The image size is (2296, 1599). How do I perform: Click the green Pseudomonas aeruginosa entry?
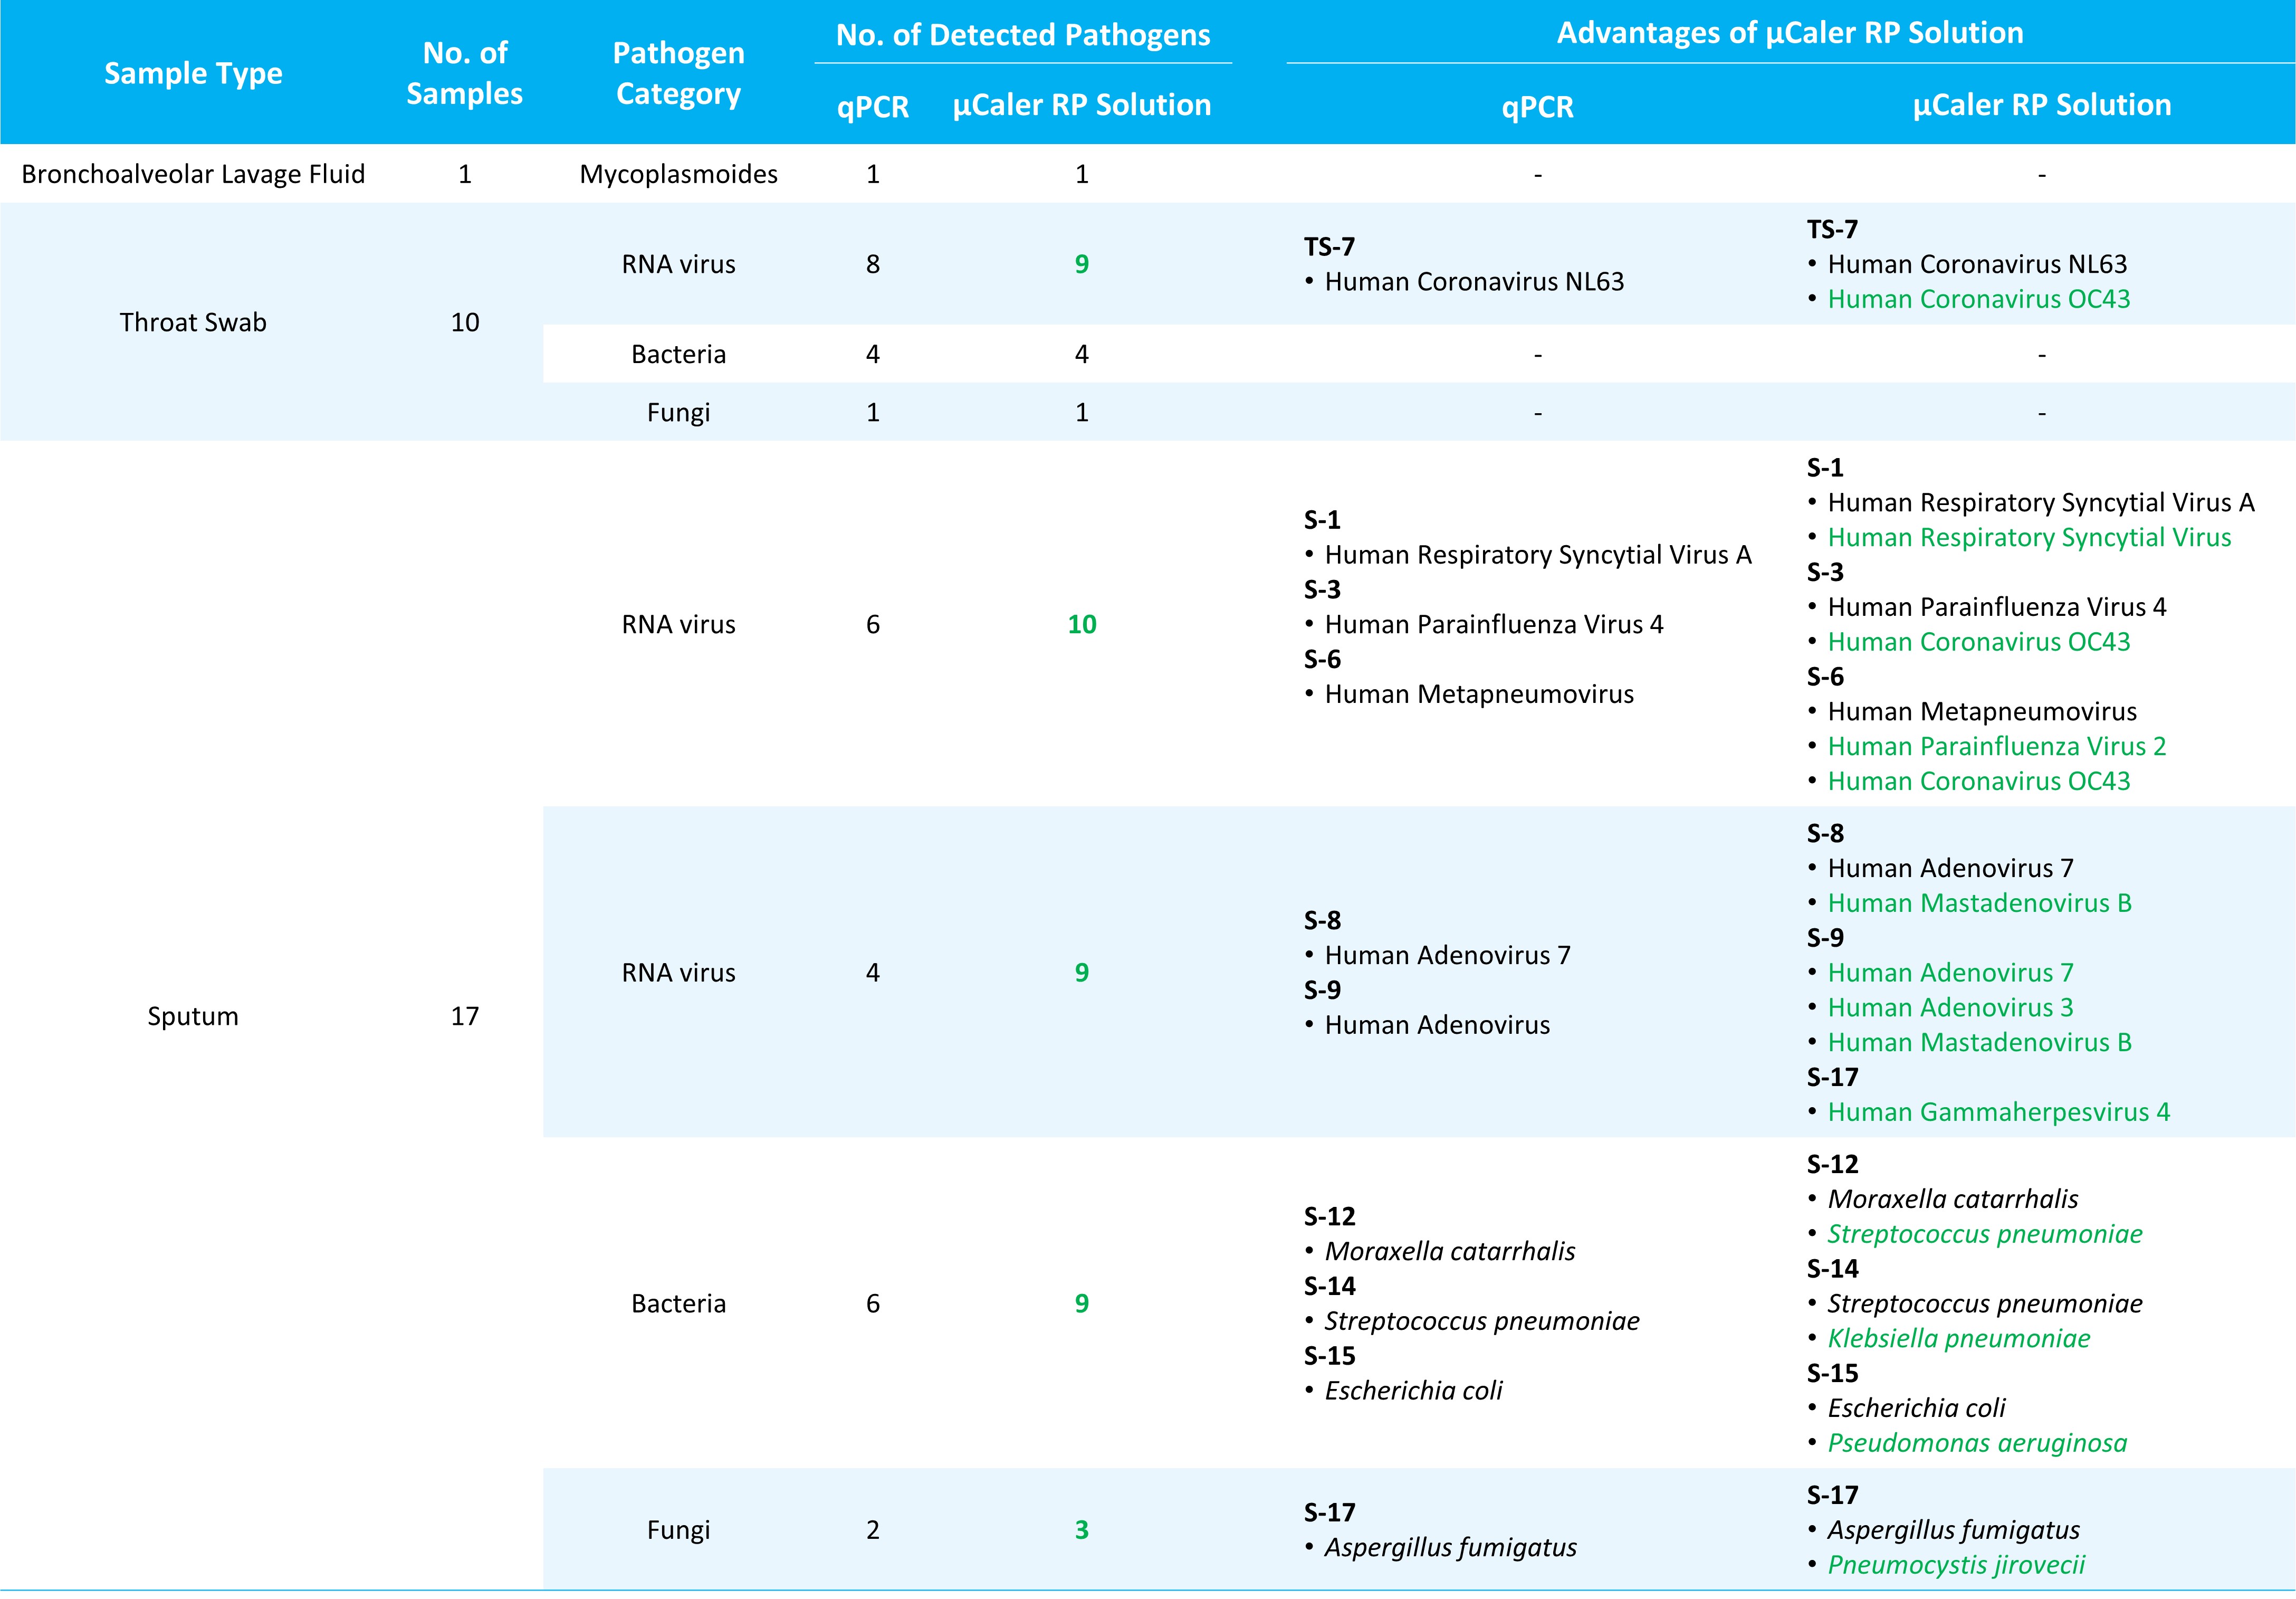click(1976, 1443)
